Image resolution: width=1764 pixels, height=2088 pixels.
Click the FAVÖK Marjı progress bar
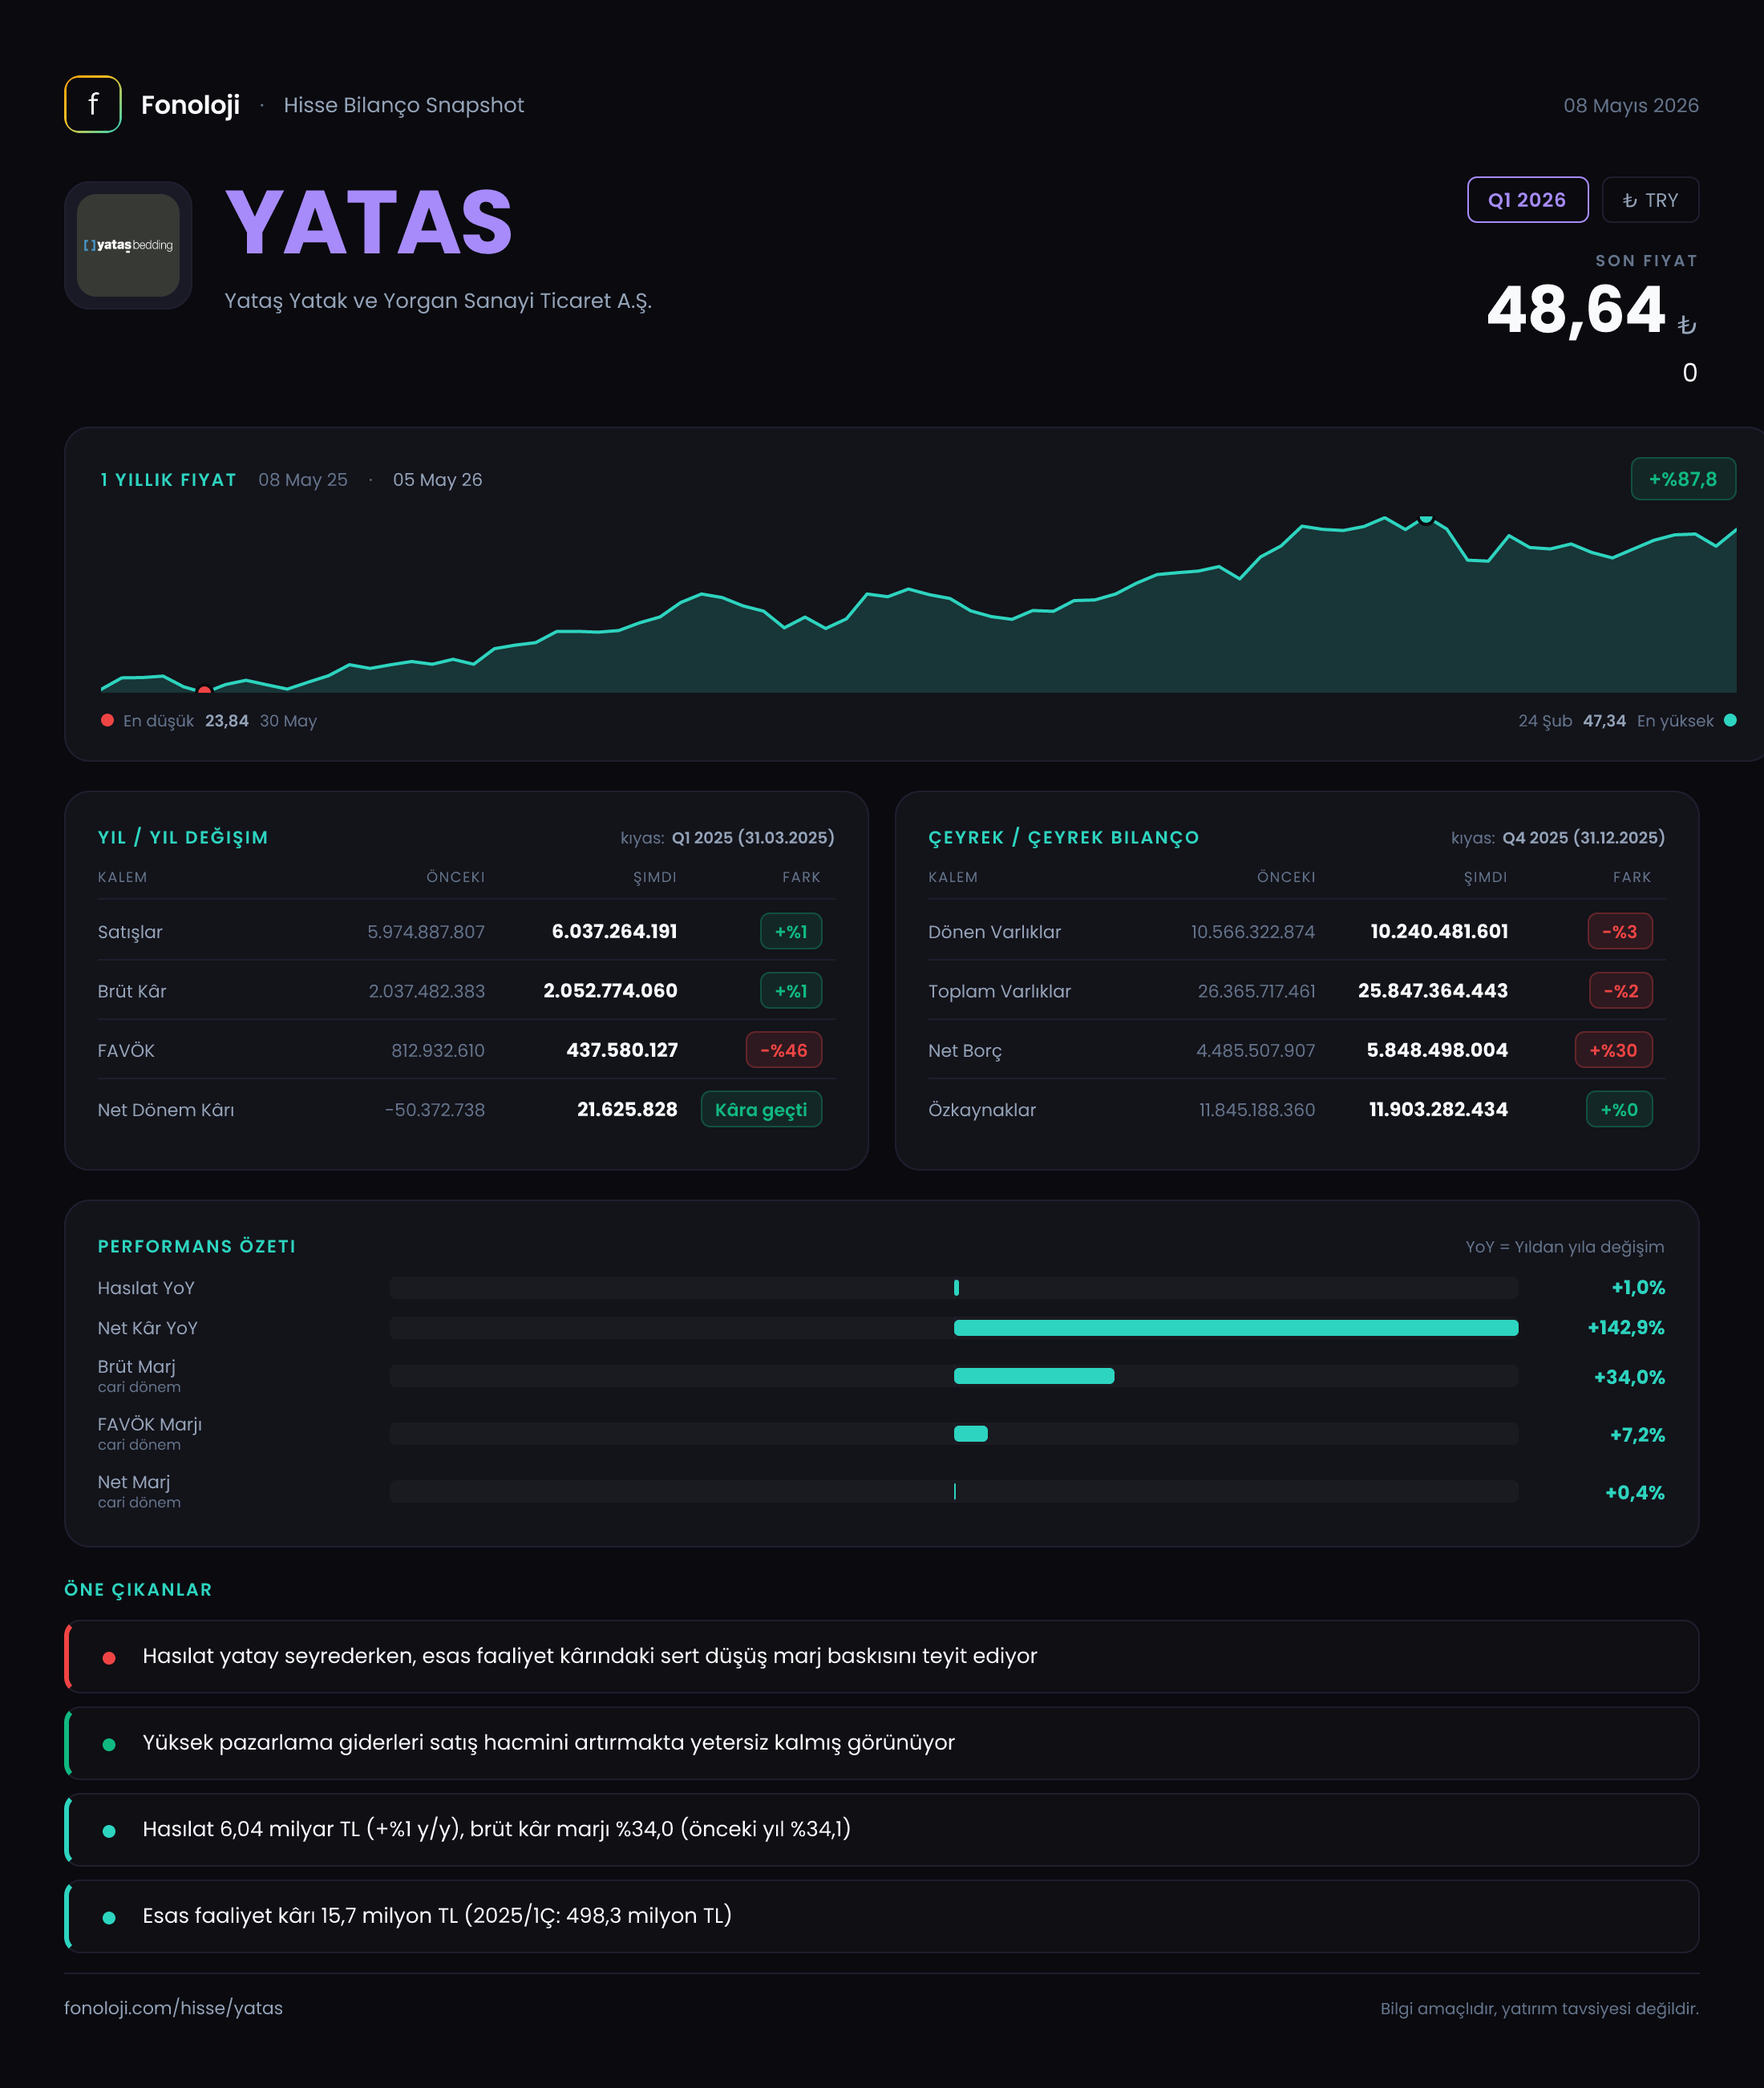pyautogui.click(x=954, y=1434)
